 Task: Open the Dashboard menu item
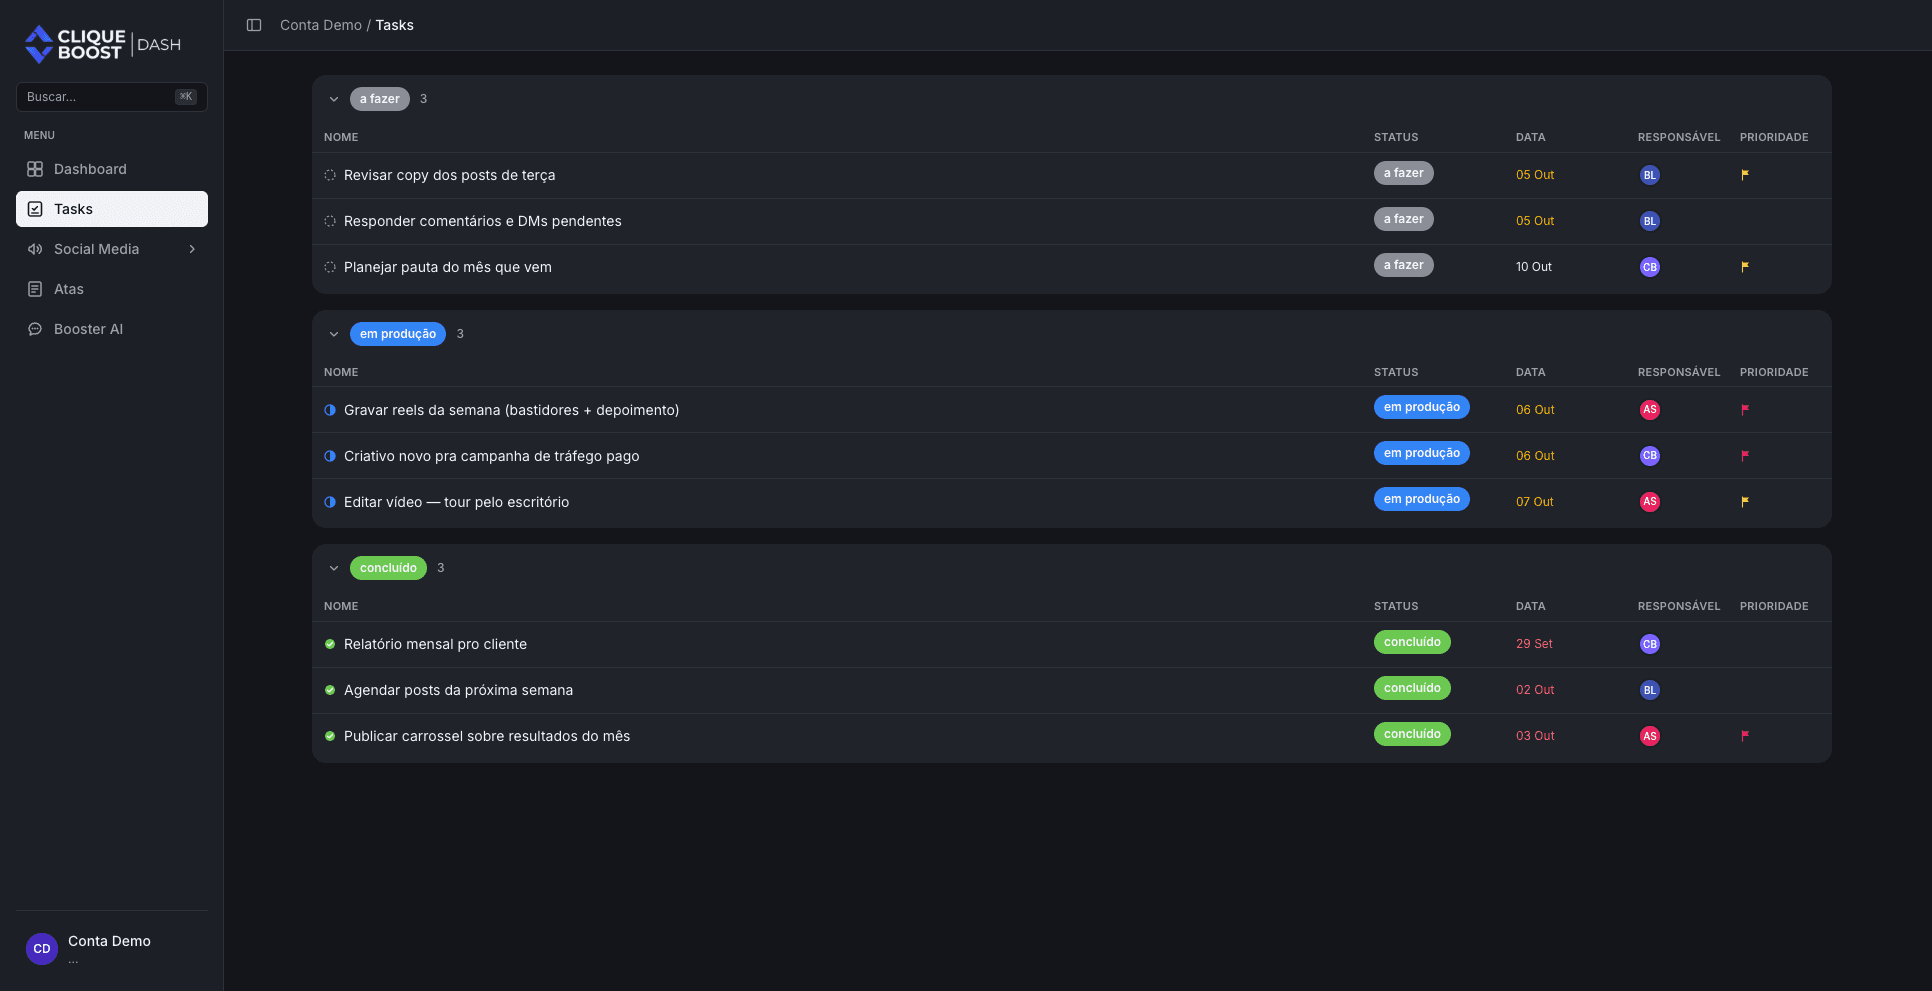point(112,169)
